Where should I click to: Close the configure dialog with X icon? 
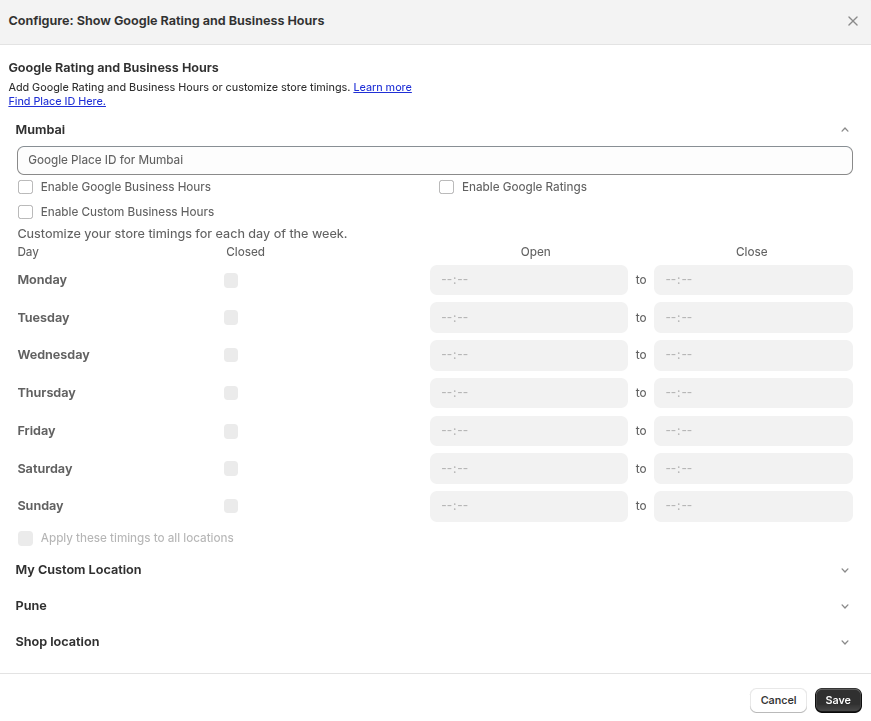pos(852,21)
